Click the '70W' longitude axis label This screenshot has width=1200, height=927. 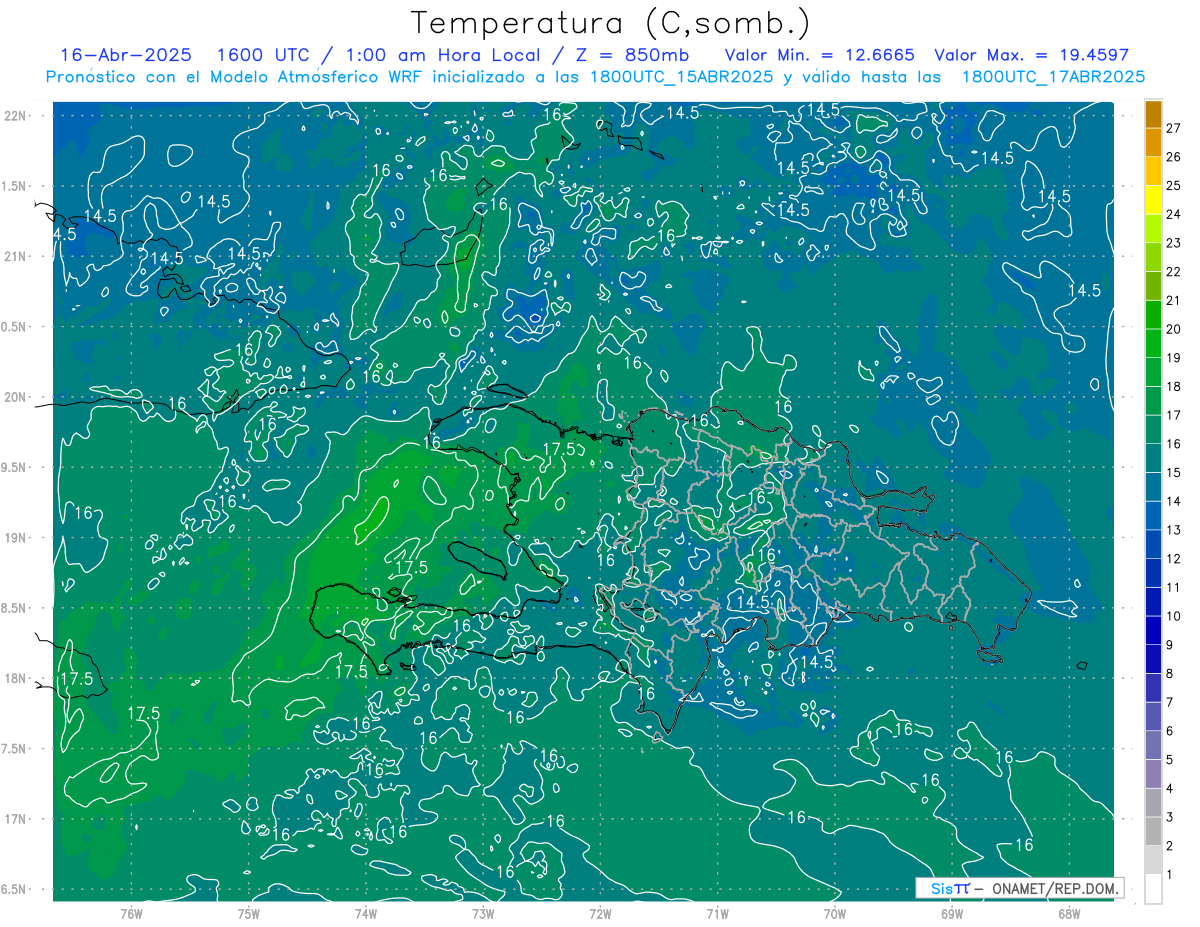[x=835, y=913]
